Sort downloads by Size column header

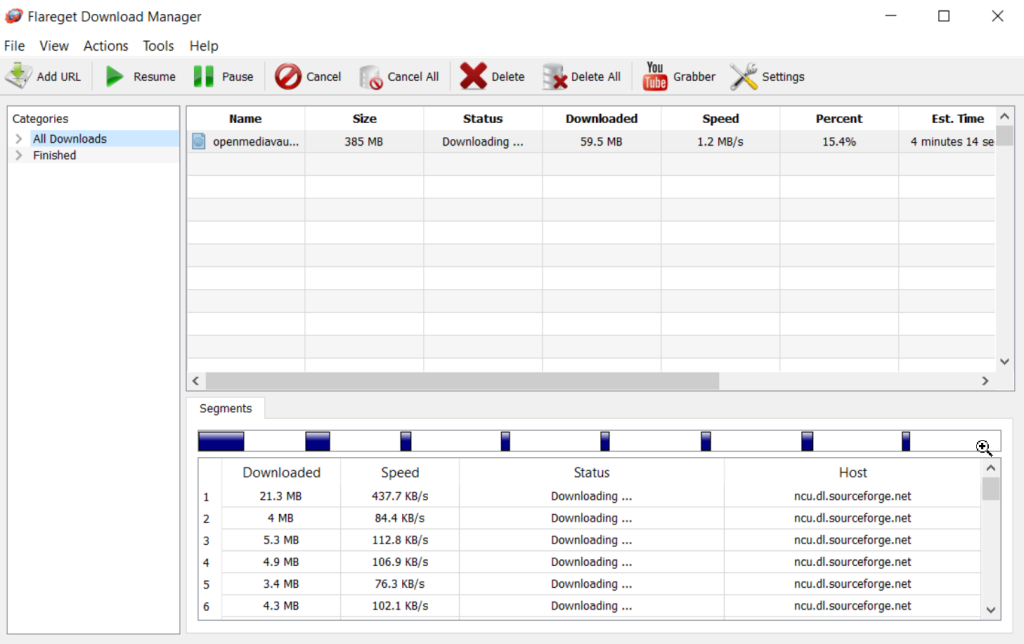coord(364,118)
